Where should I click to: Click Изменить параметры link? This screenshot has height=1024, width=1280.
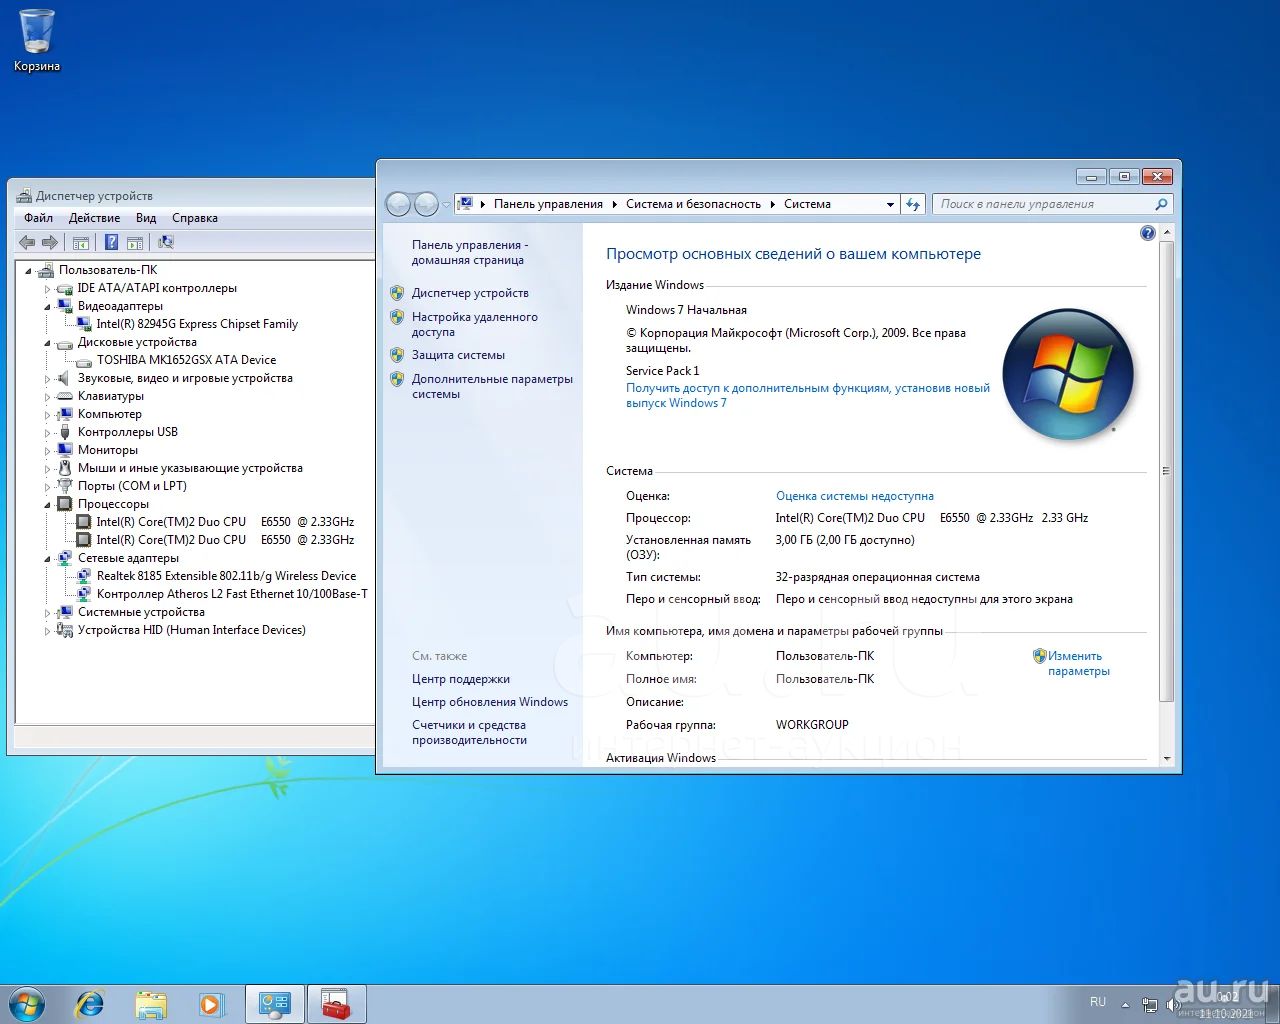tap(1079, 664)
